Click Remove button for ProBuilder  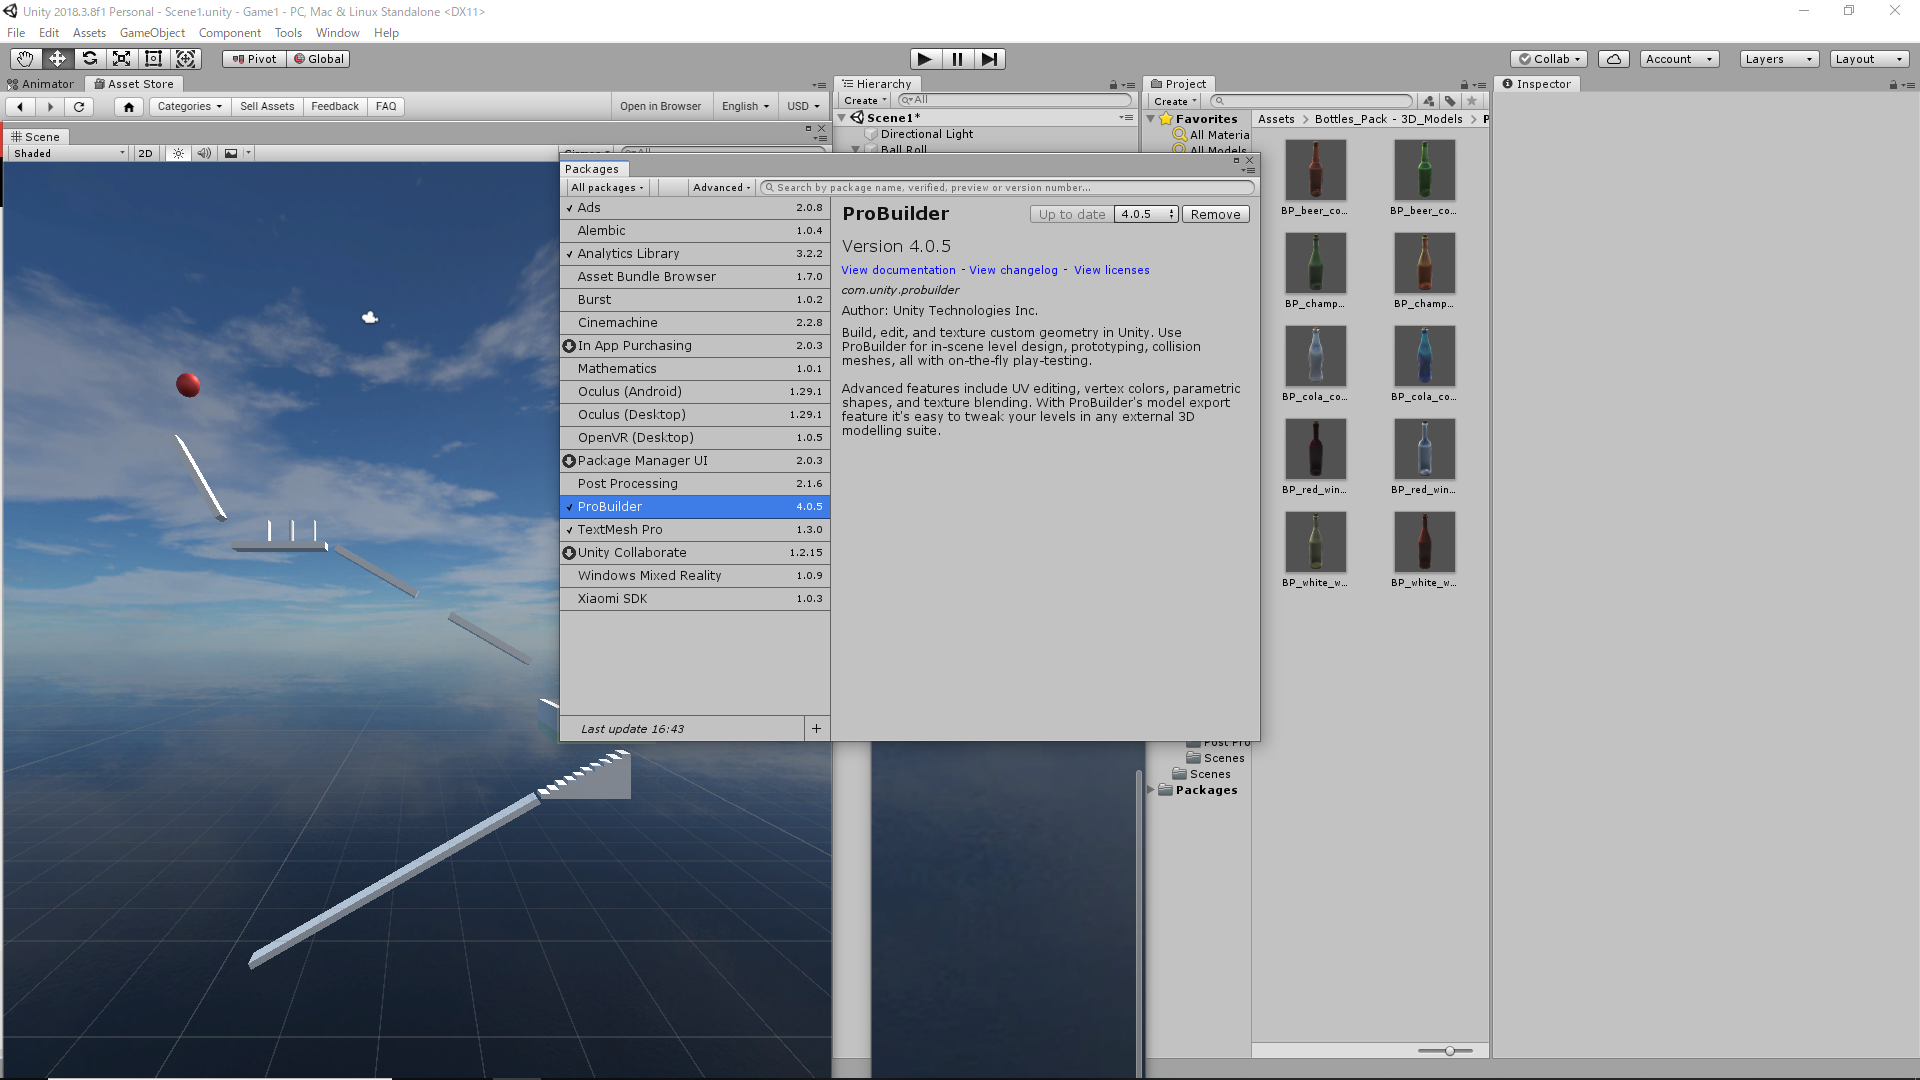(1215, 214)
